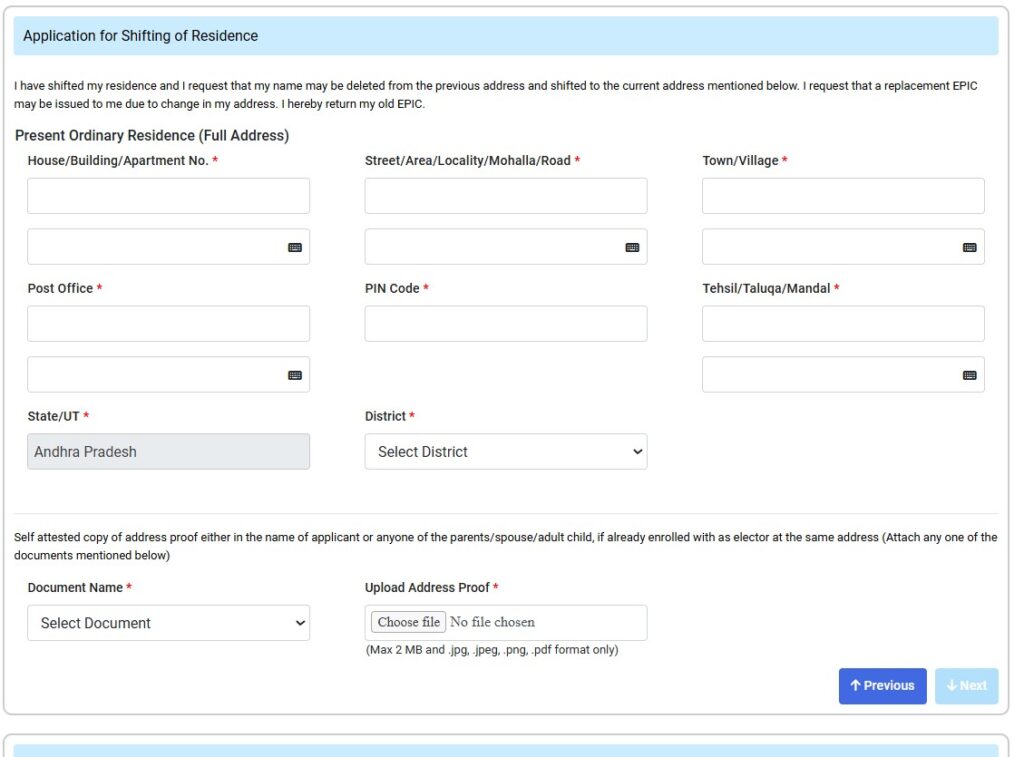Click the Post Office input field
The height and width of the screenshot is (757, 1024).
click(168, 323)
